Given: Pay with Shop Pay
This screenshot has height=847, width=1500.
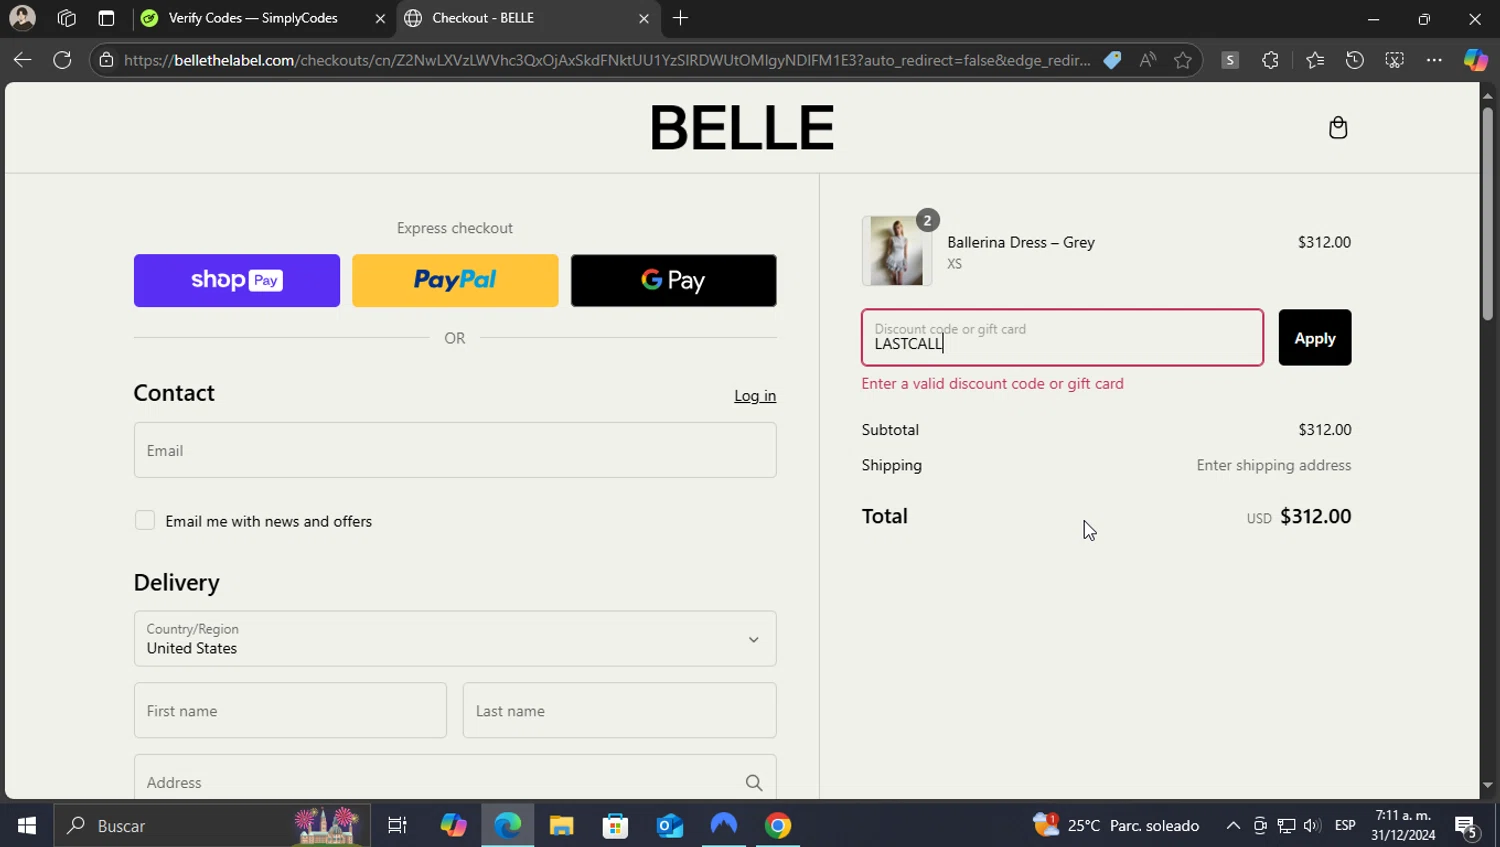Looking at the screenshot, I should (237, 280).
